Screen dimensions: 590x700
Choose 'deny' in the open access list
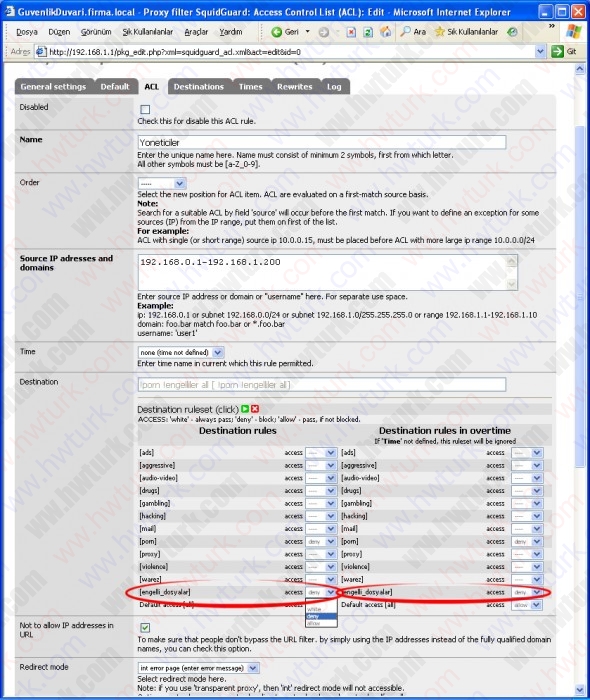point(321,616)
